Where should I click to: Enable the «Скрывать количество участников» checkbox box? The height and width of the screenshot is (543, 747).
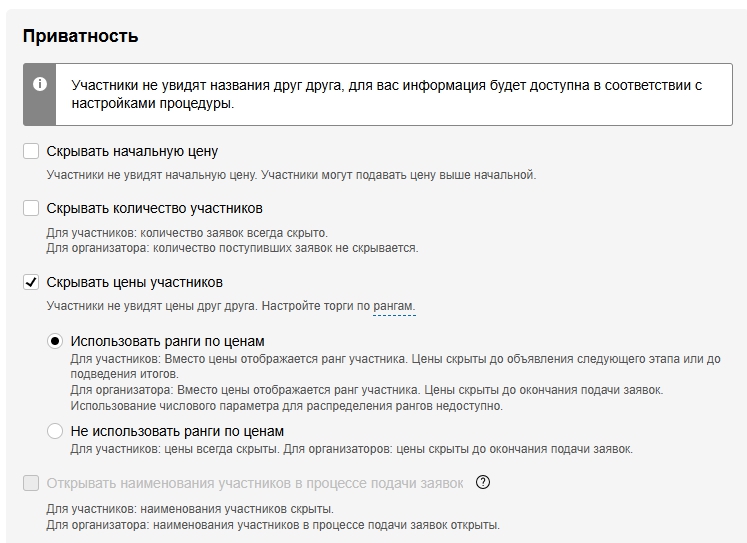click(x=31, y=209)
